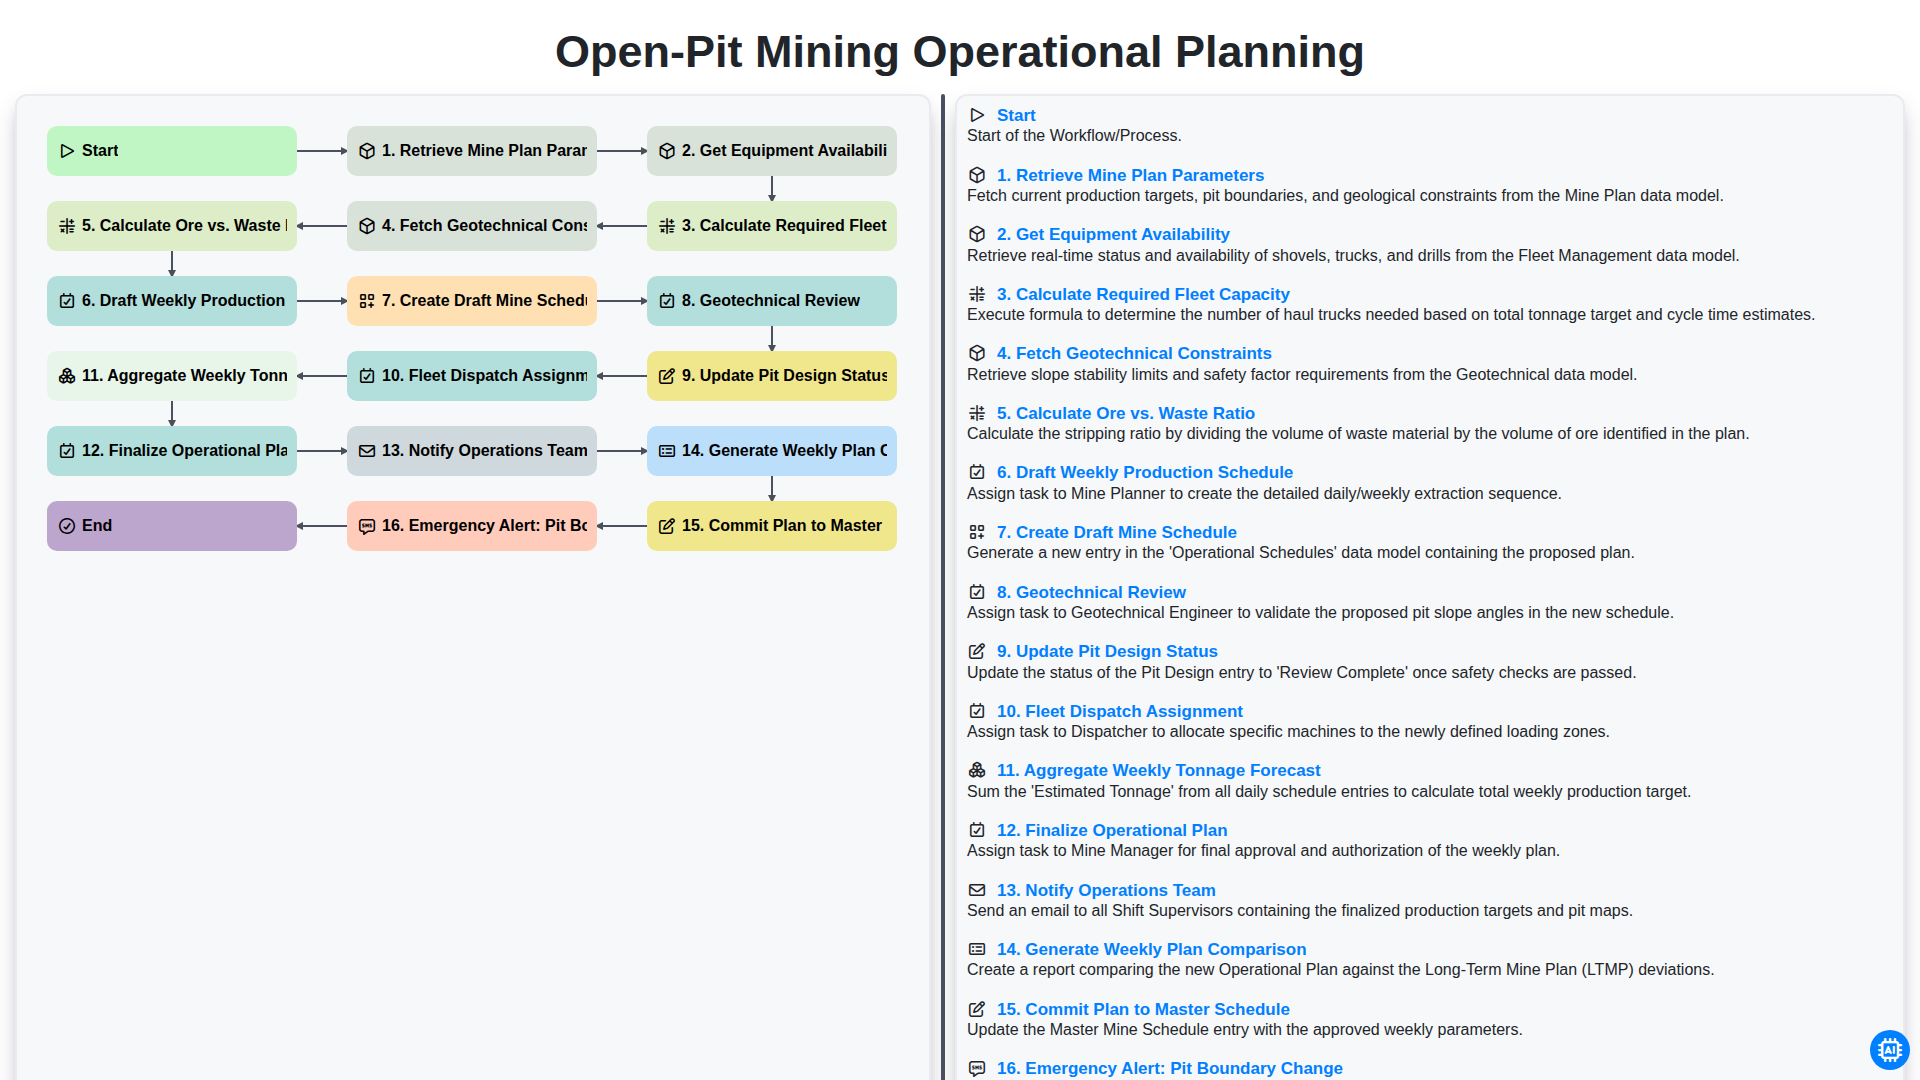Image resolution: width=1920 pixels, height=1080 pixels.
Task: Select the purple End node label in the flowchart
Action: click(97, 526)
